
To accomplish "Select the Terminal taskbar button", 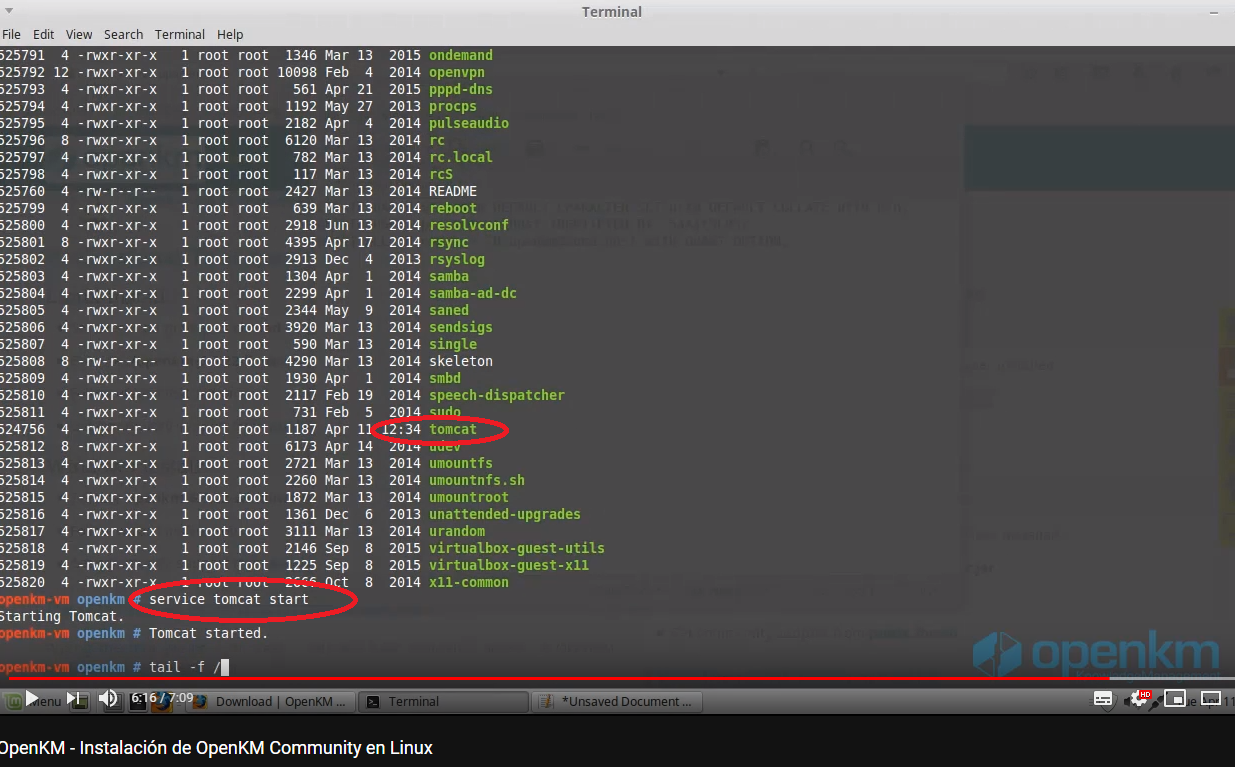I will (443, 702).
